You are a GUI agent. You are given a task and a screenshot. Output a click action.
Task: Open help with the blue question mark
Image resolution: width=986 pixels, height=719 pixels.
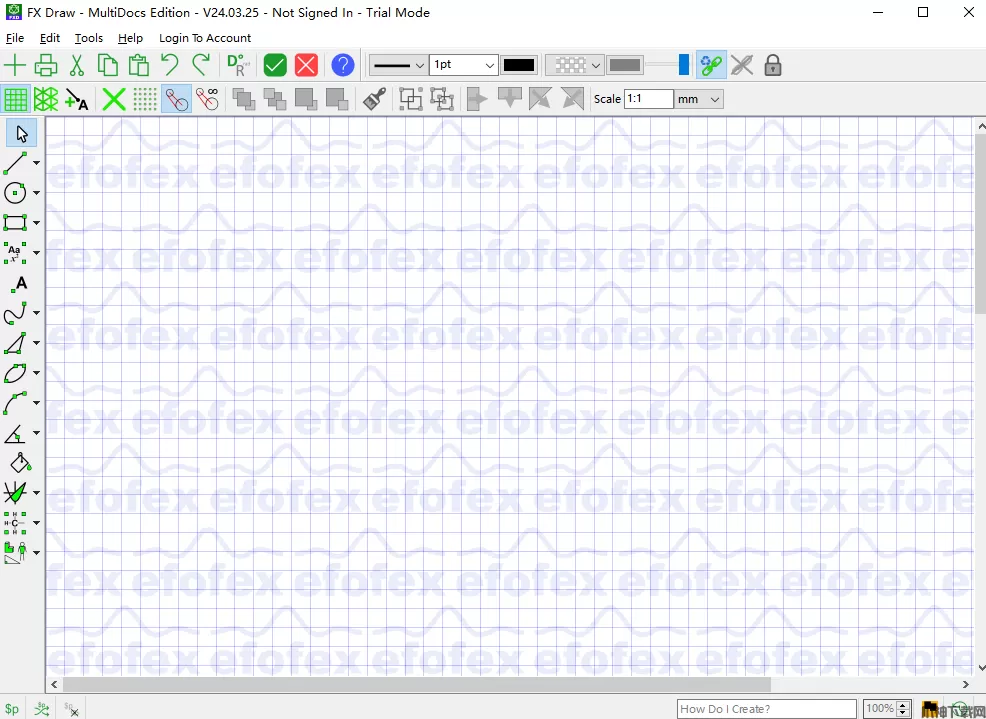click(x=342, y=66)
